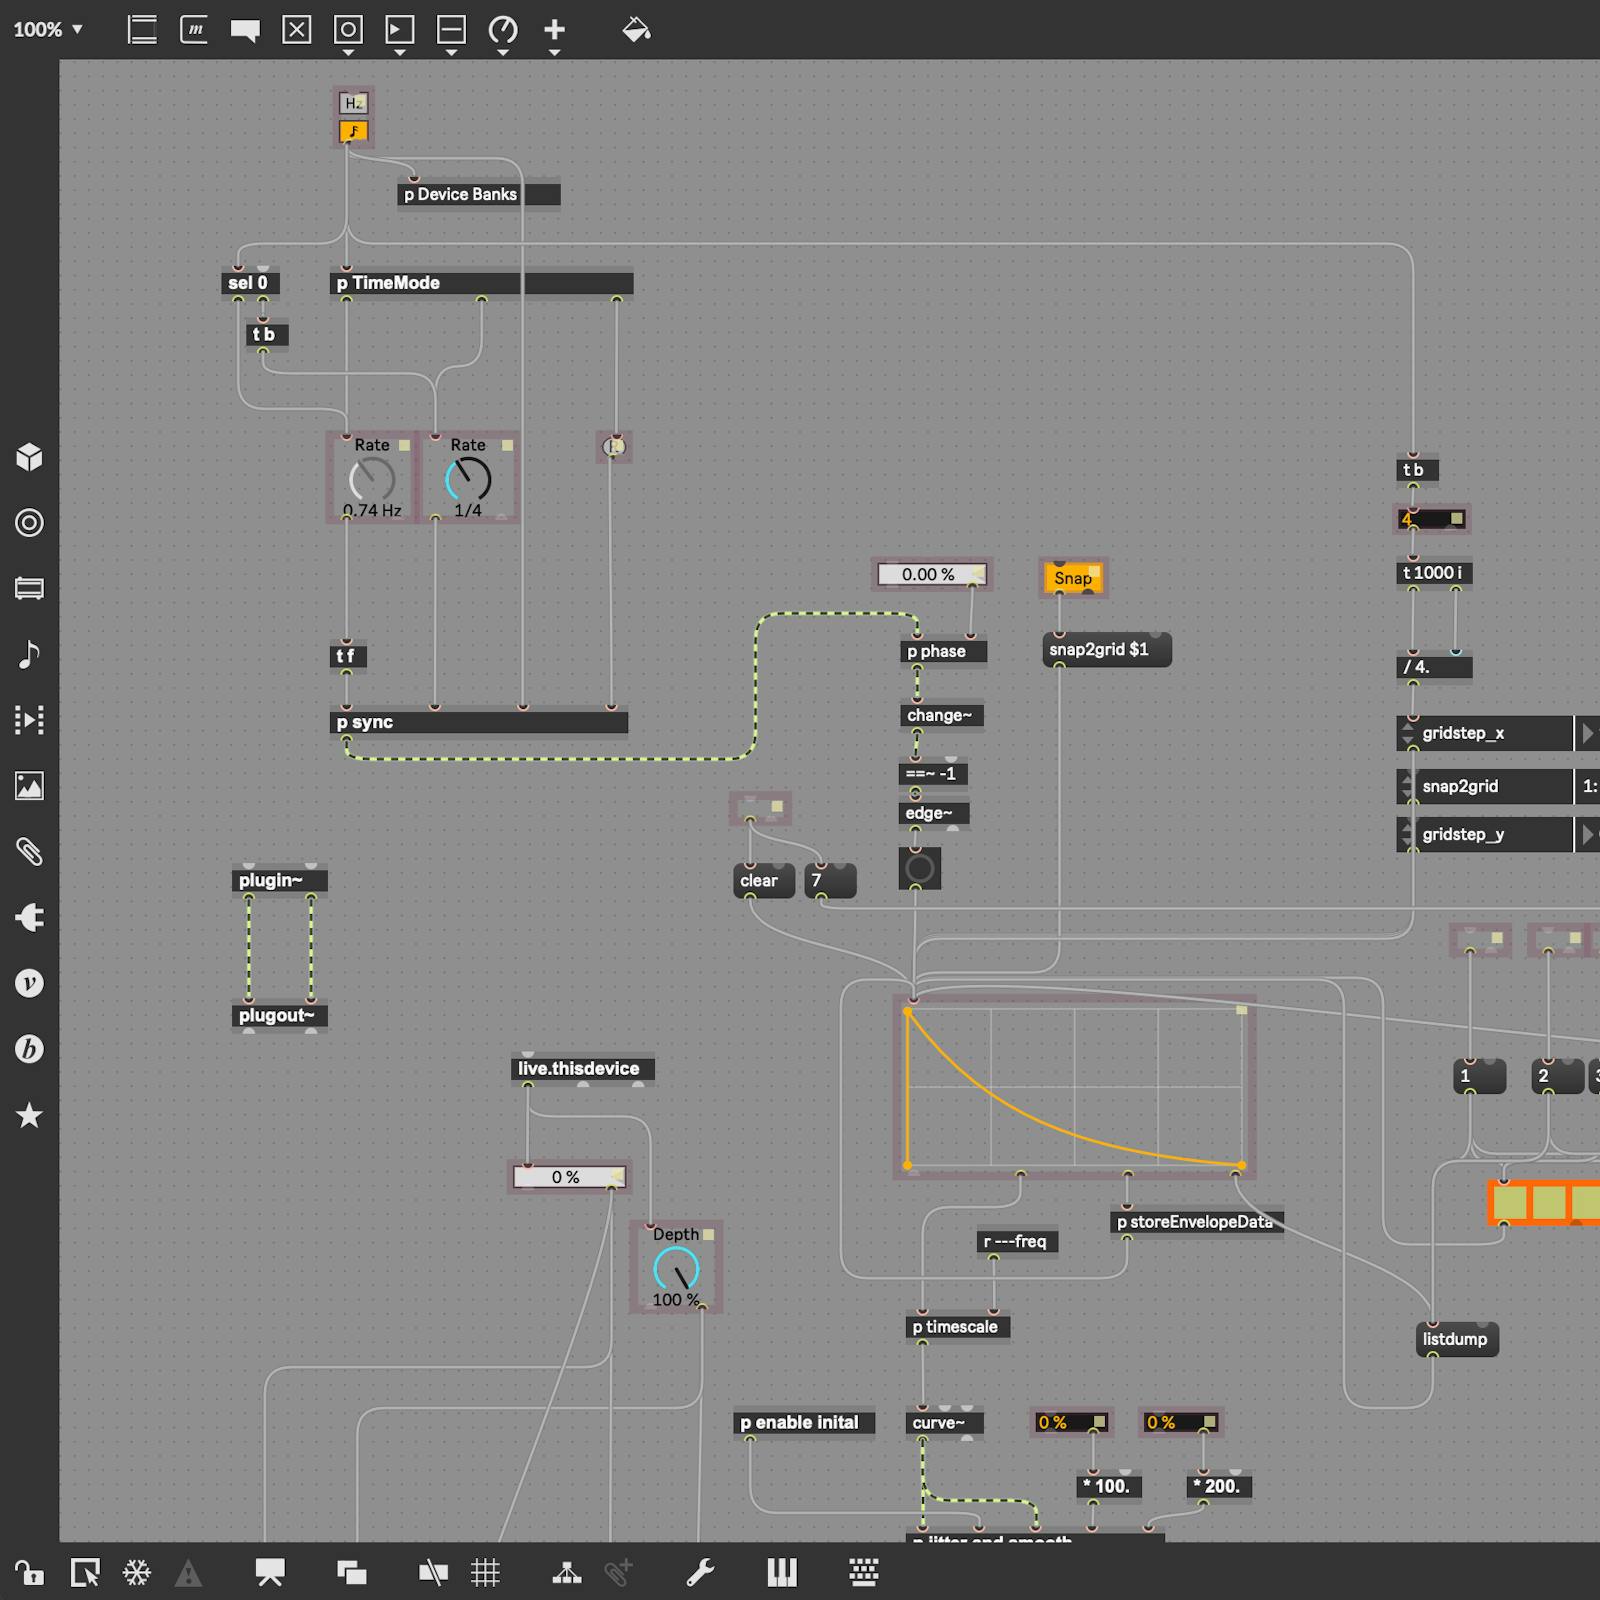Open the Images sidebar panel
The width and height of the screenshot is (1600, 1600).
[x=31, y=786]
